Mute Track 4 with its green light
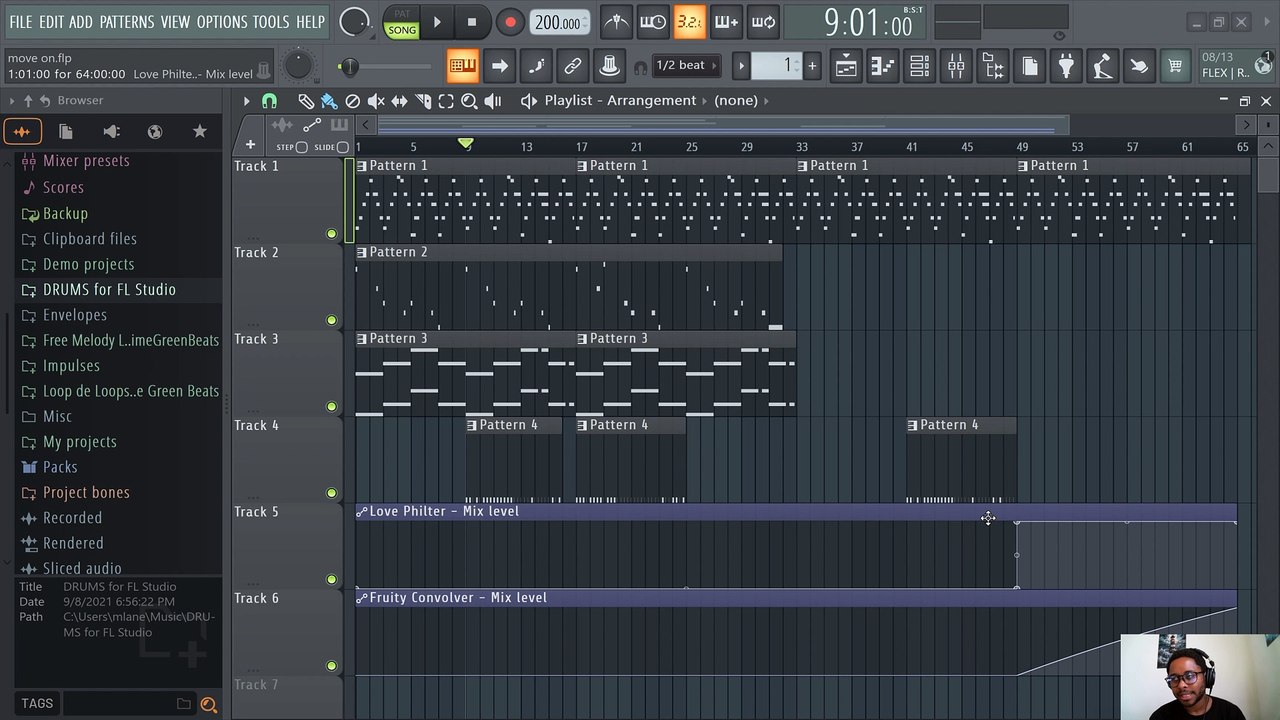The width and height of the screenshot is (1280, 720). tap(332, 493)
